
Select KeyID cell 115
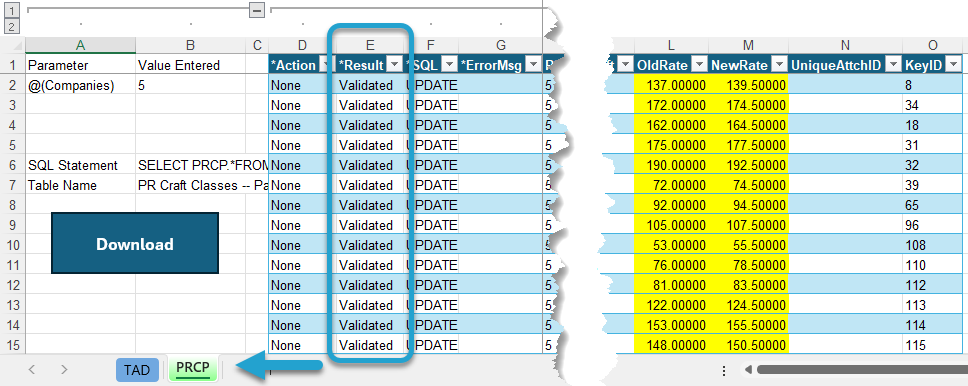[933, 345]
